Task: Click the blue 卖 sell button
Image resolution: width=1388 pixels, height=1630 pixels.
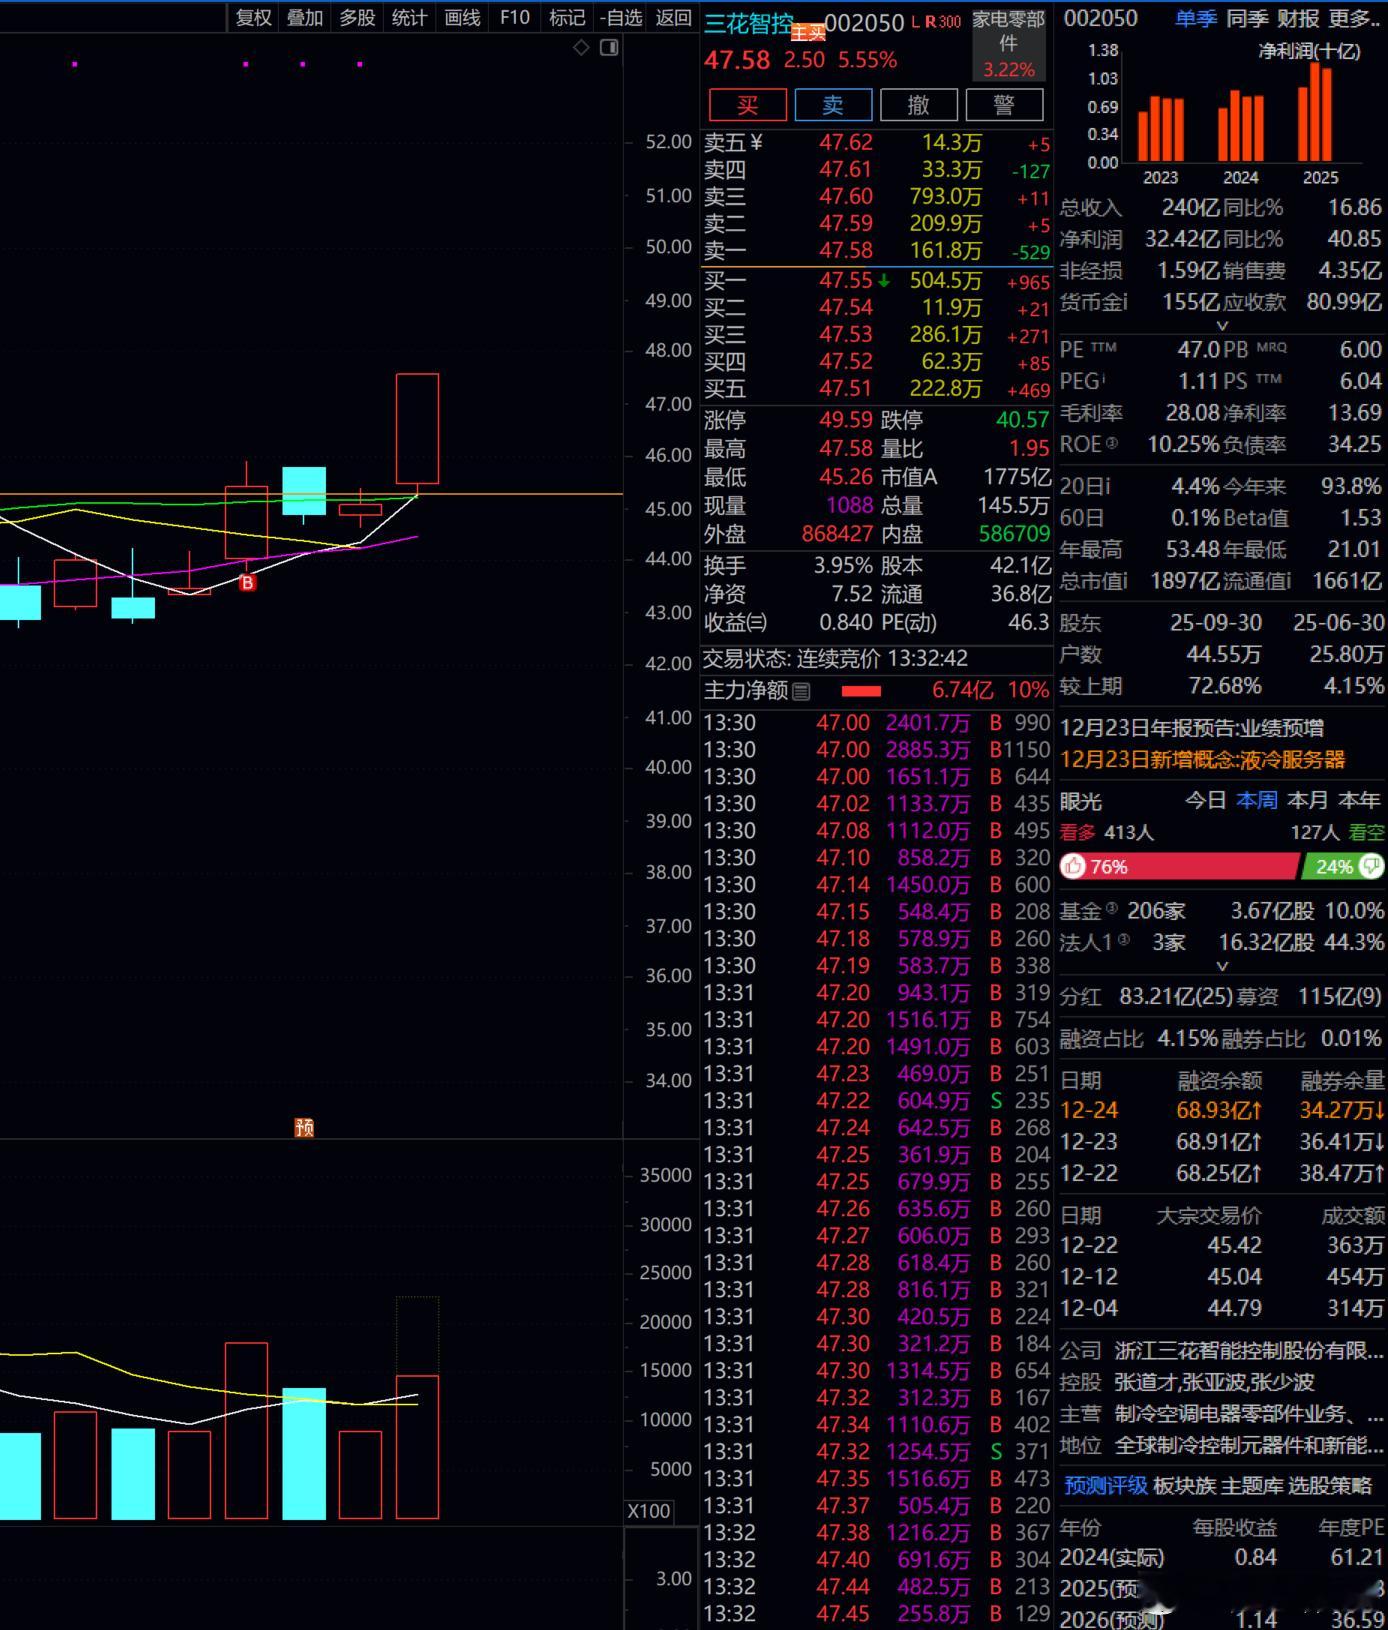Action: click(x=833, y=105)
